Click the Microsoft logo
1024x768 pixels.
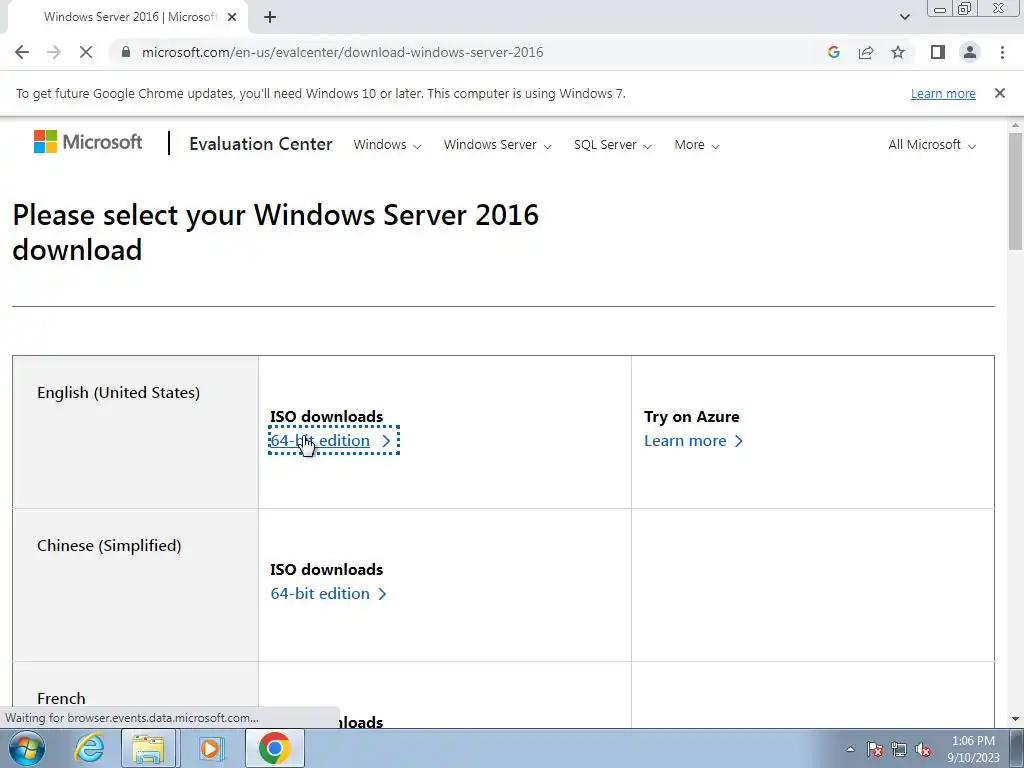(88, 142)
